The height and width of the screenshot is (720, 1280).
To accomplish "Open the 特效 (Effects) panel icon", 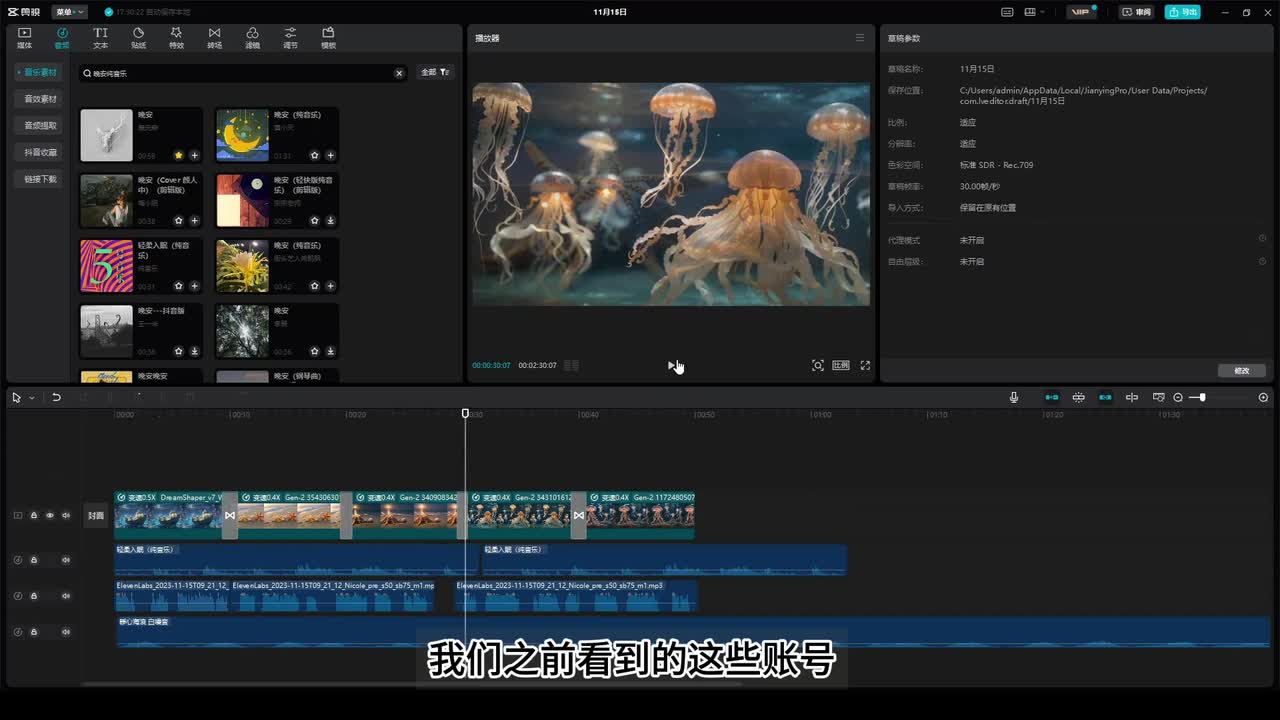I will coord(176,38).
